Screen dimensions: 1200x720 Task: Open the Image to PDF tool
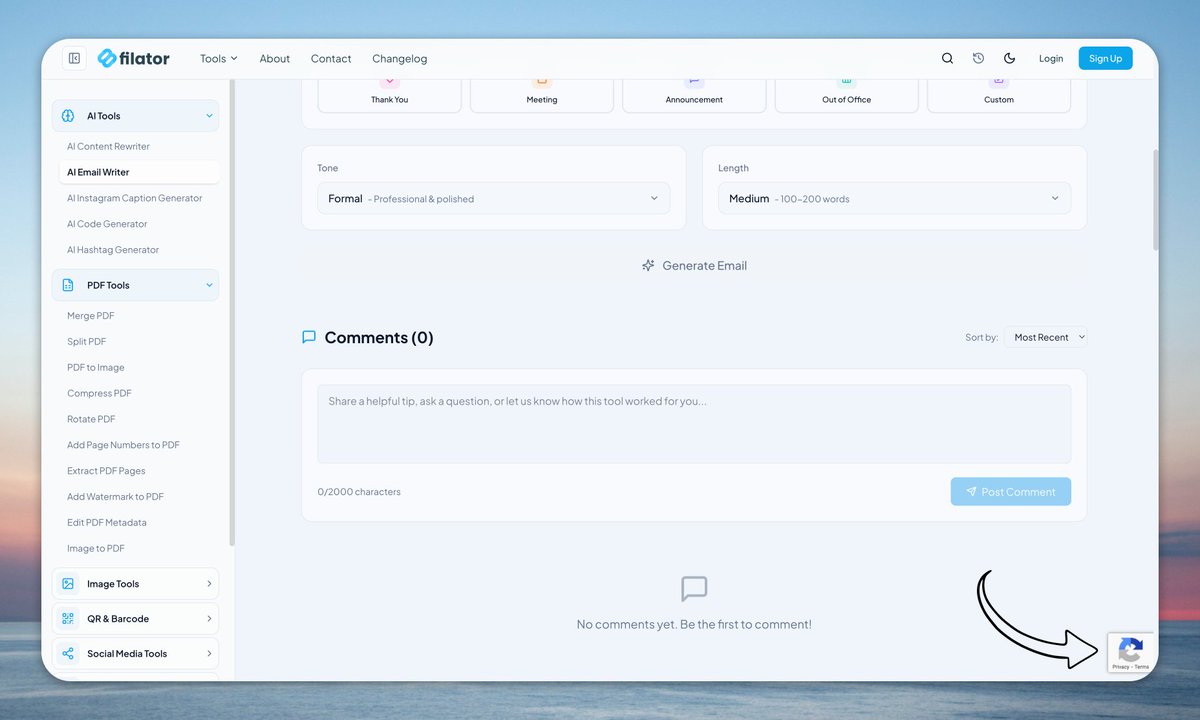[96, 549]
